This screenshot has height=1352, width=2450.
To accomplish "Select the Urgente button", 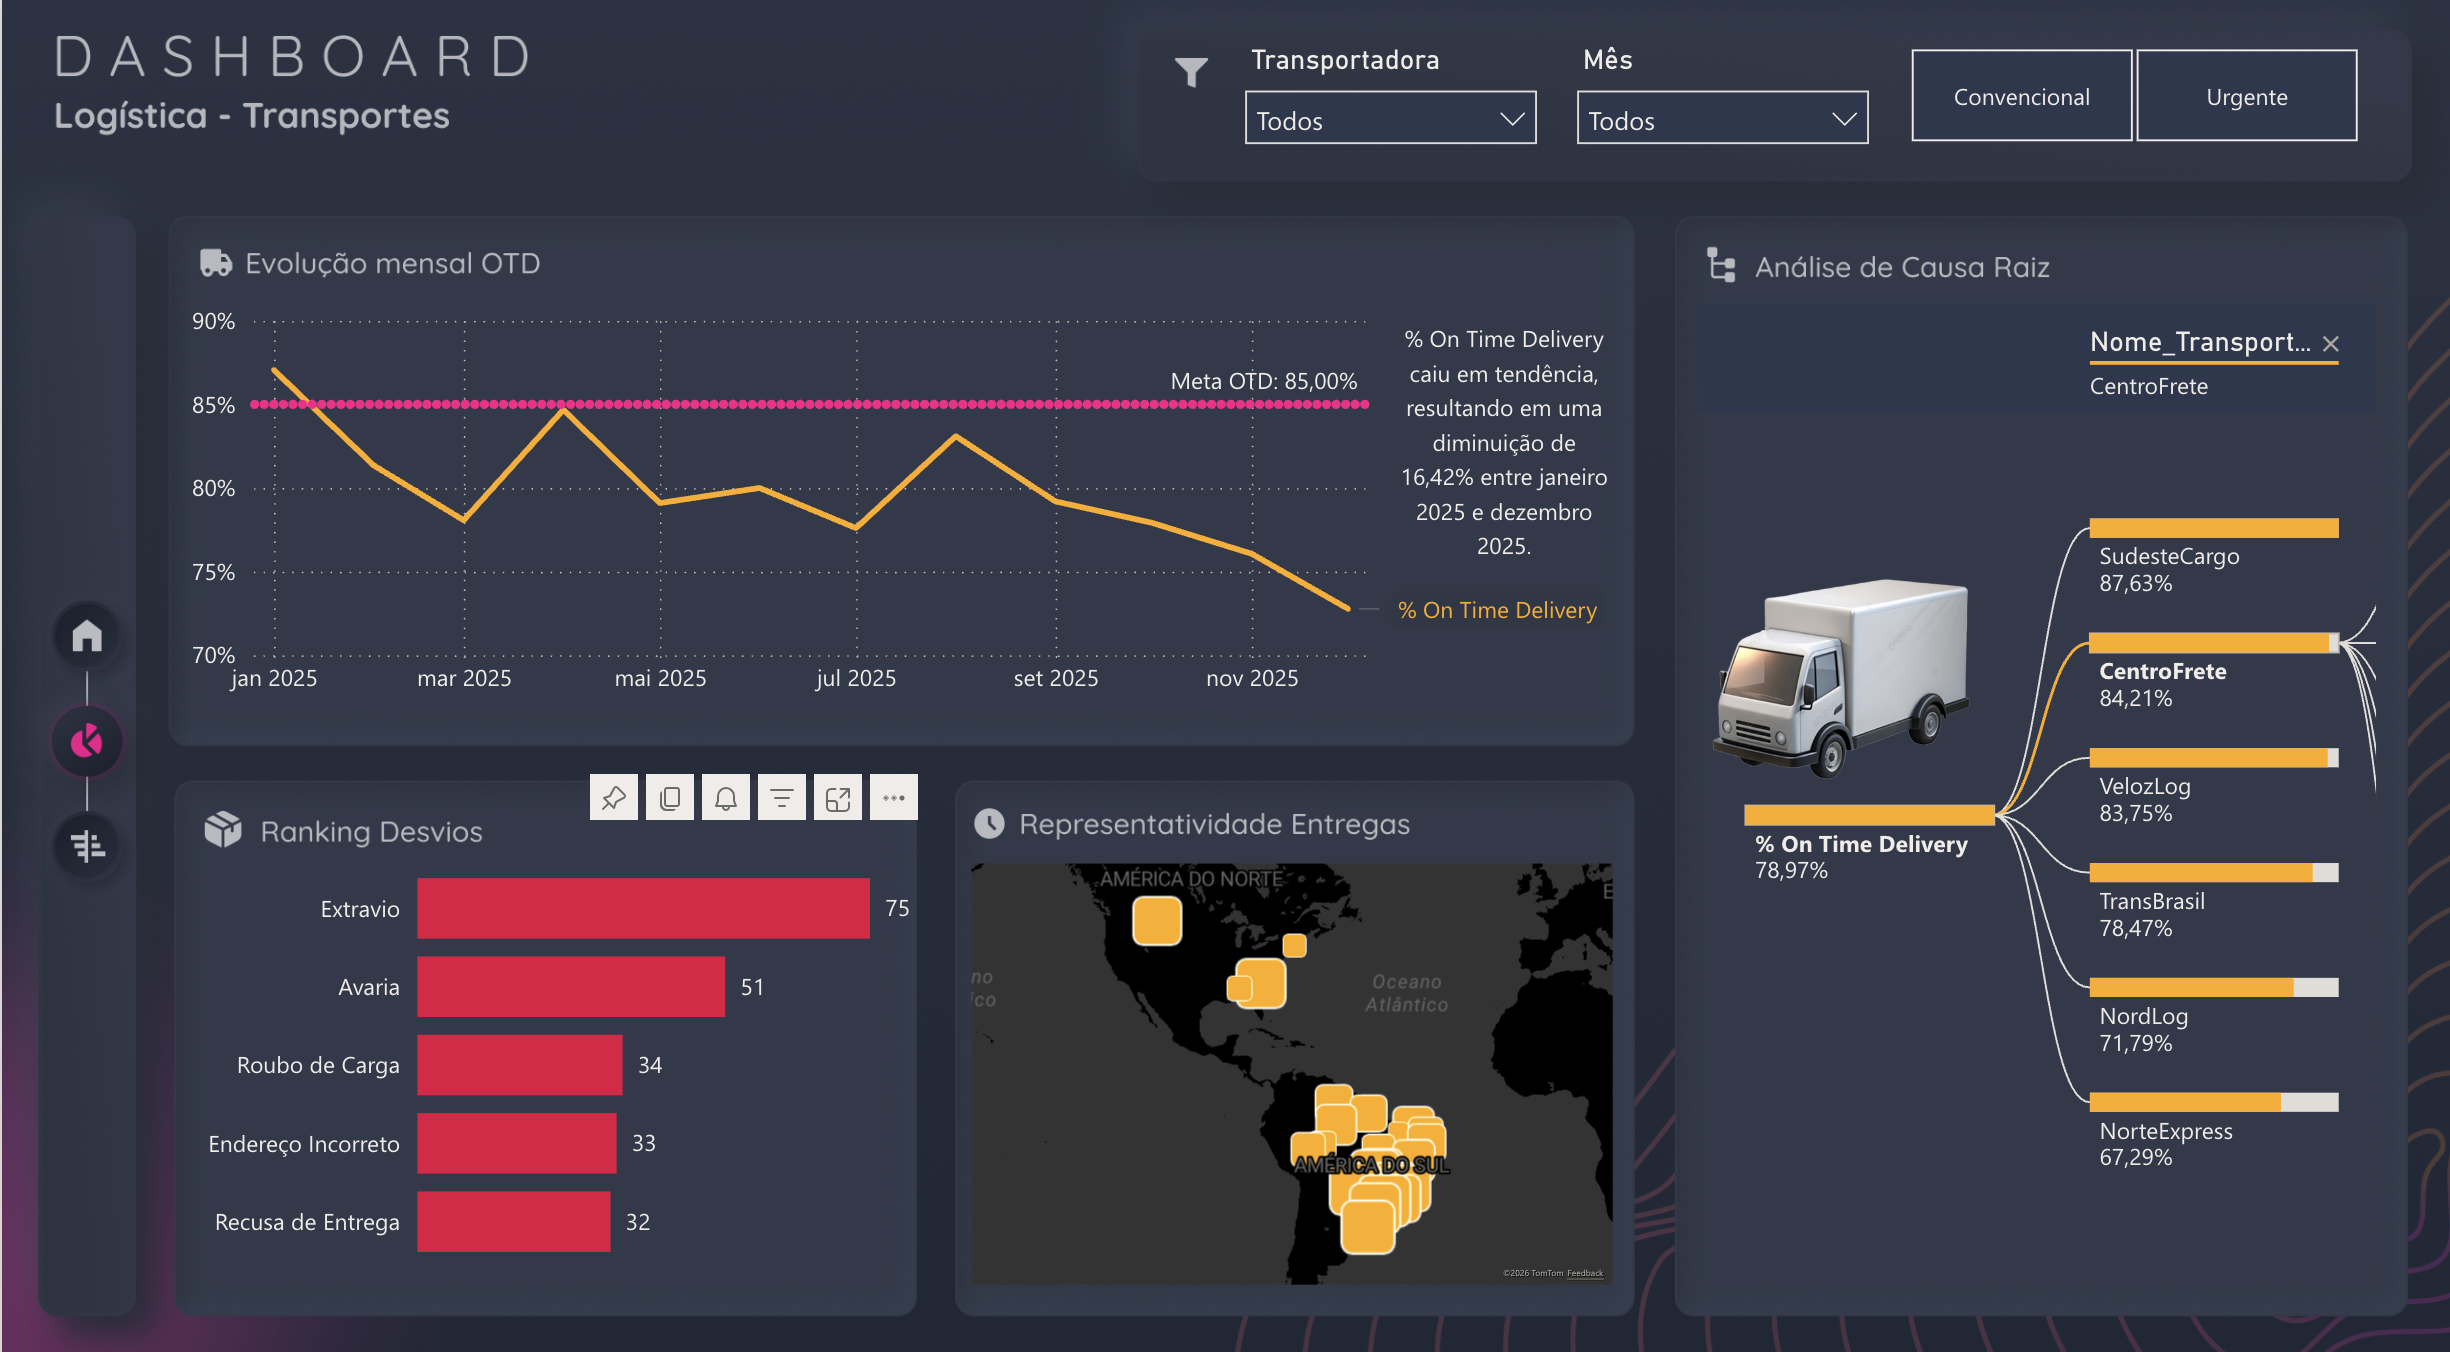I will [2246, 96].
